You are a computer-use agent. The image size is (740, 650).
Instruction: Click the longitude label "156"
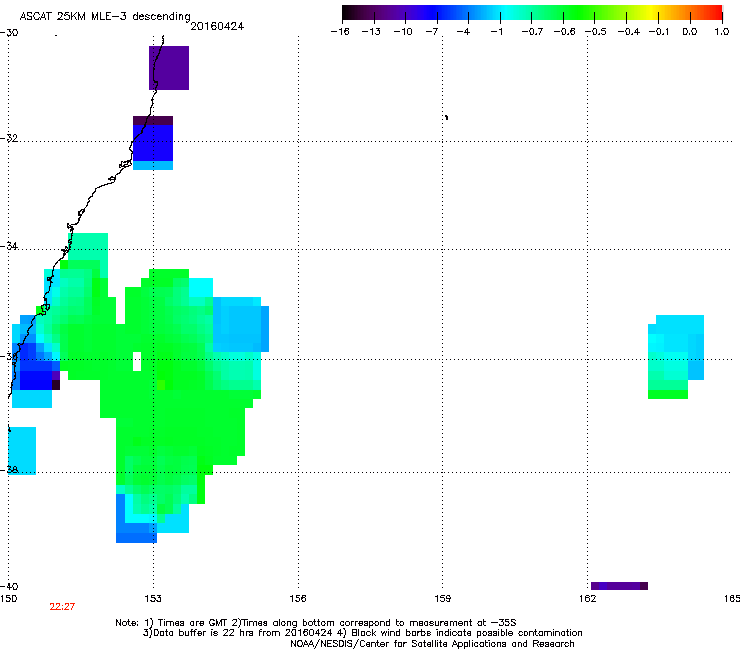pos(298,599)
